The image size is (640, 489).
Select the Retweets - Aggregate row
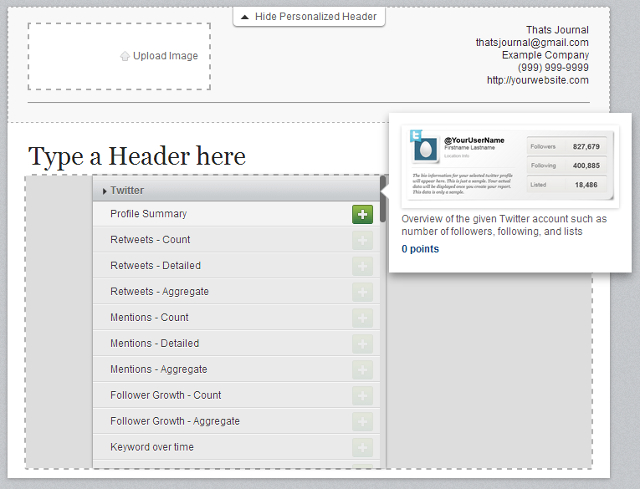click(236, 292)
